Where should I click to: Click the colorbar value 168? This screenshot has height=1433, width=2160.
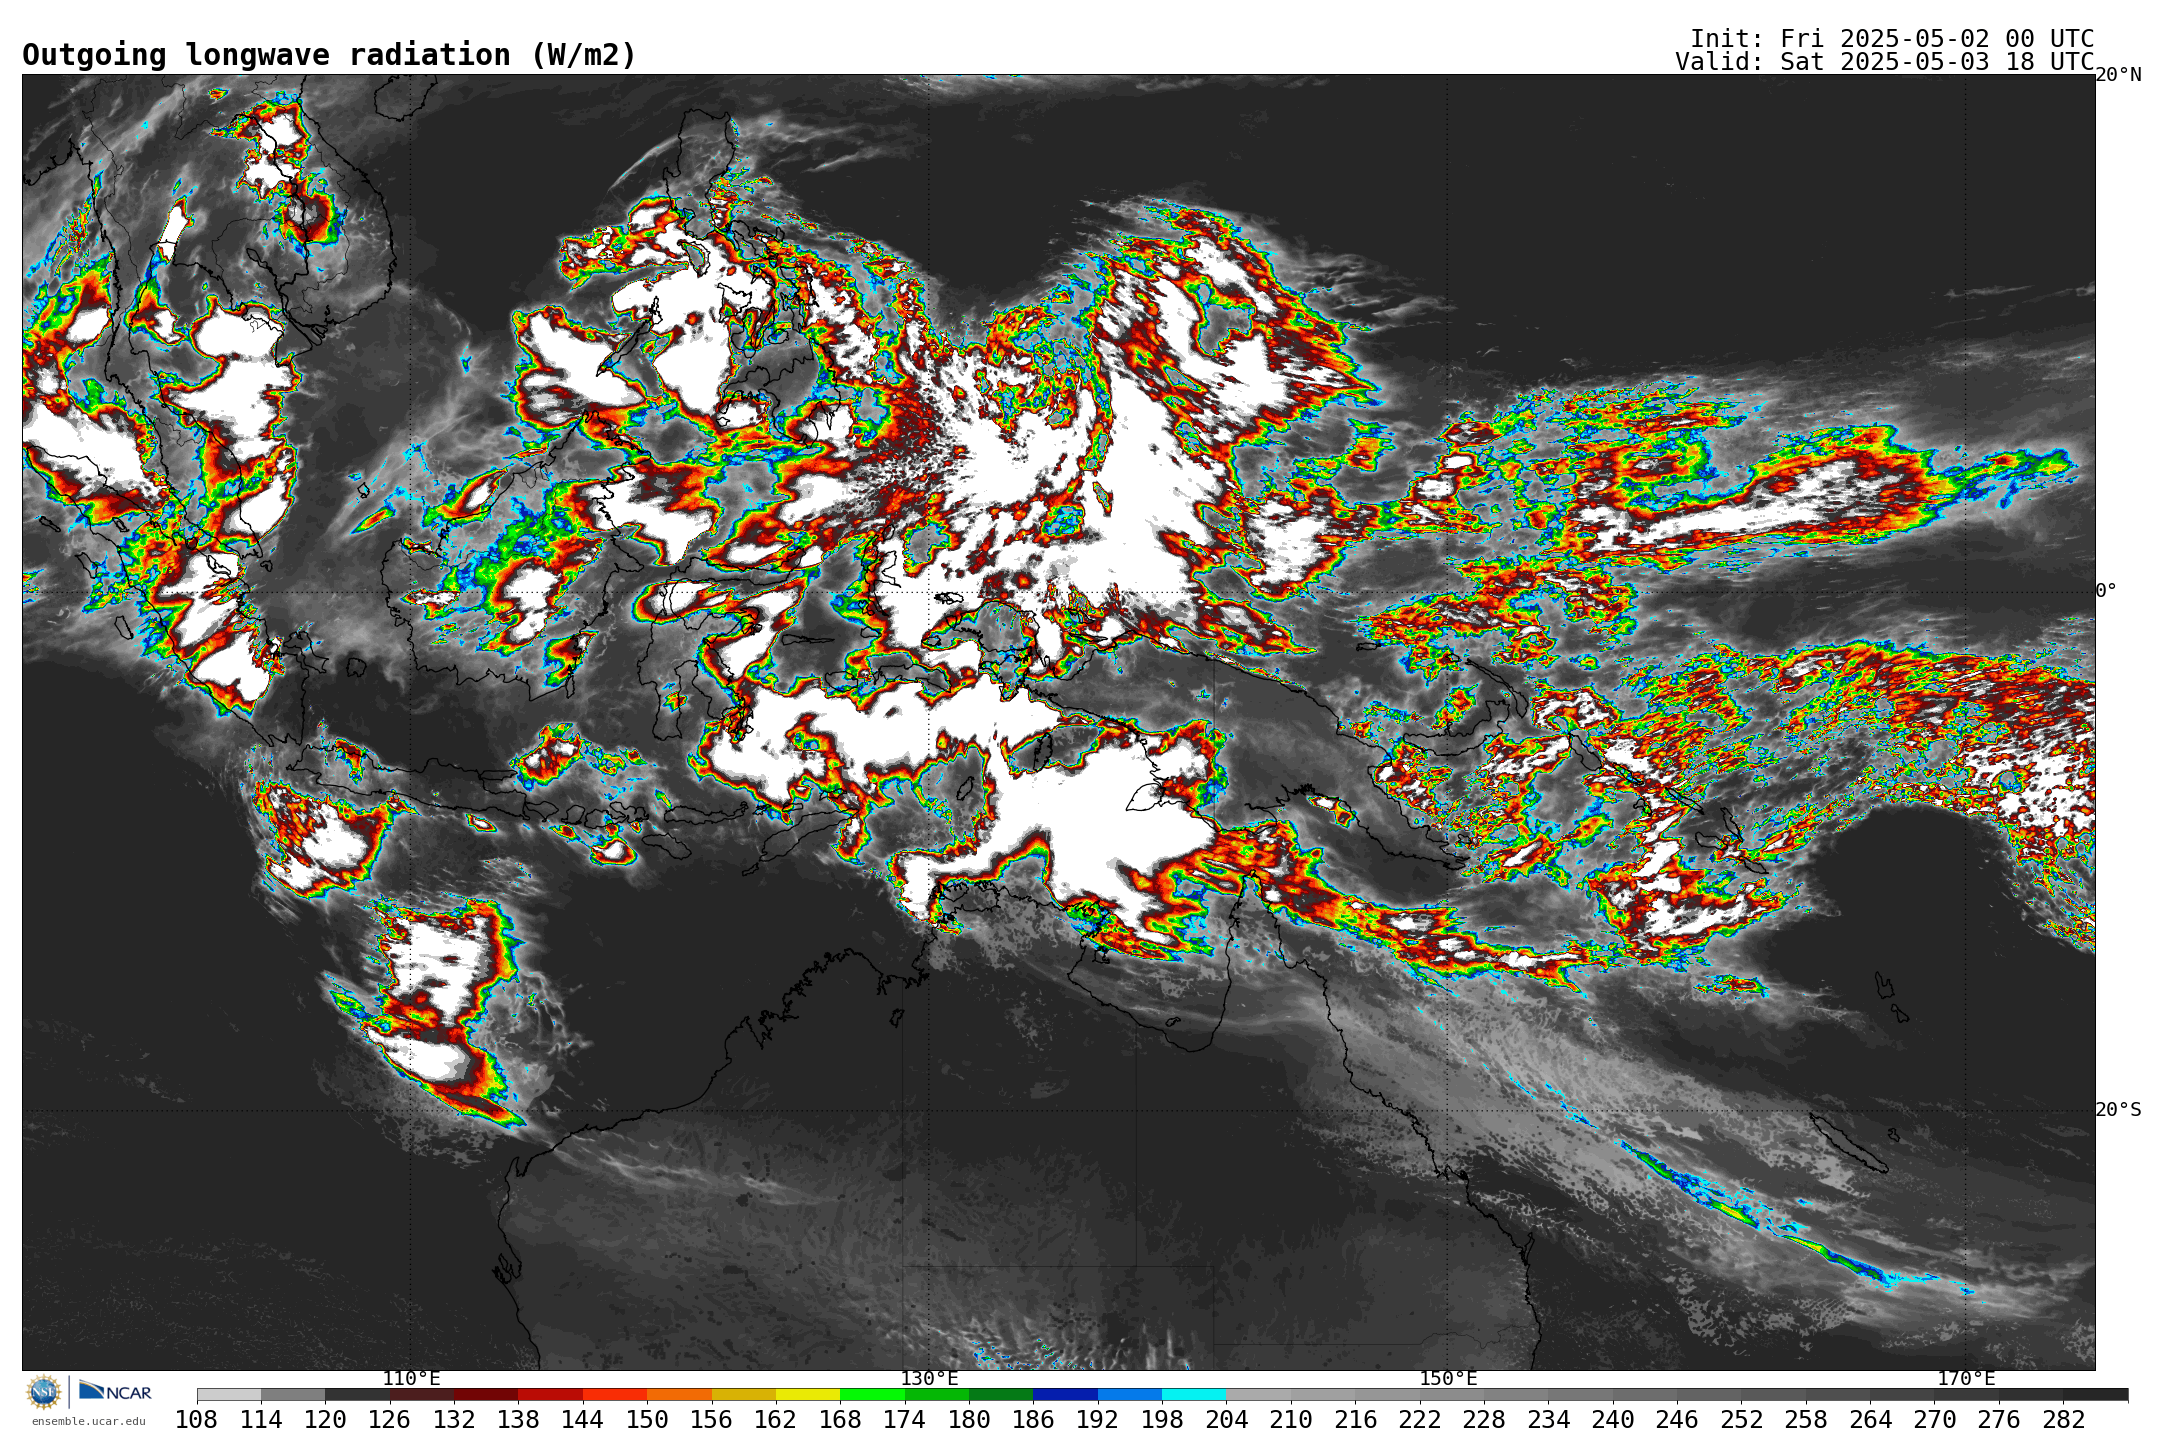coord(840,1420)
